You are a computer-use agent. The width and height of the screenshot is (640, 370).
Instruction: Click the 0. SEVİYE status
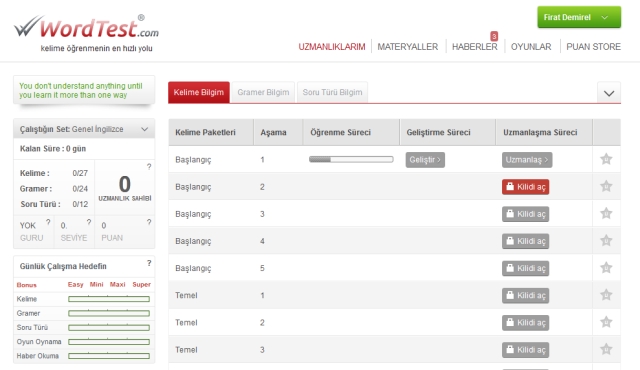(x=73, y=231)
